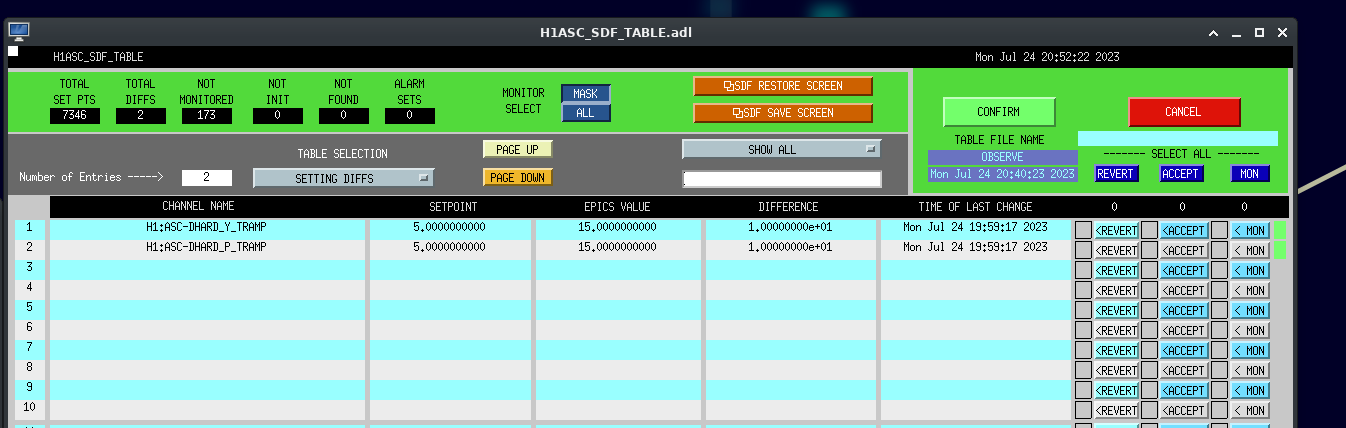Open the SETTING DIFFS table selection dropdown

coord(343,178)
